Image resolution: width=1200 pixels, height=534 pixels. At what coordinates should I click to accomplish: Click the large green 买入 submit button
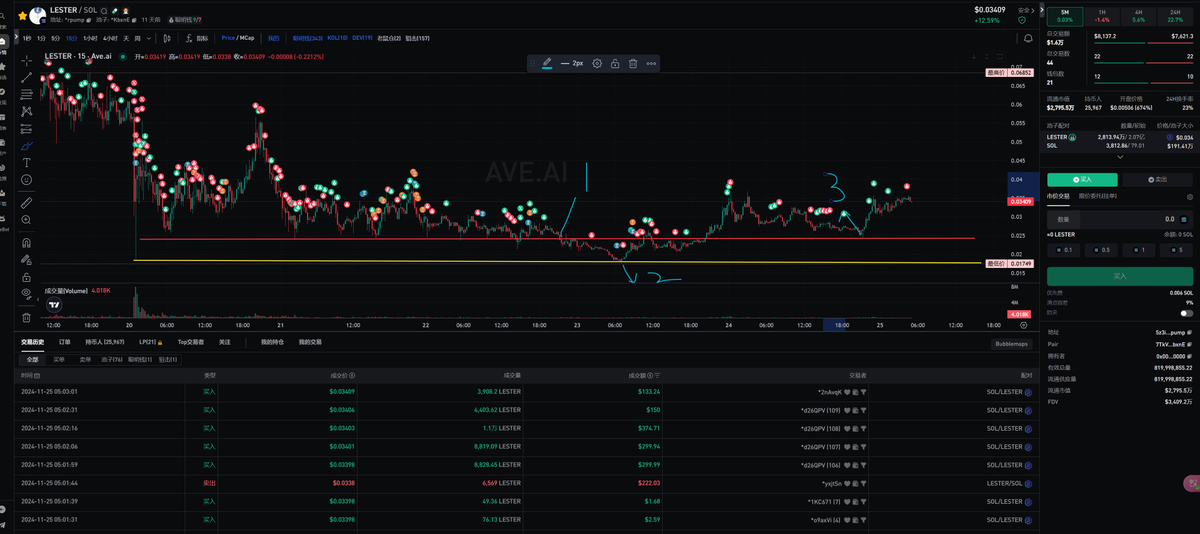click(1119, 276)
